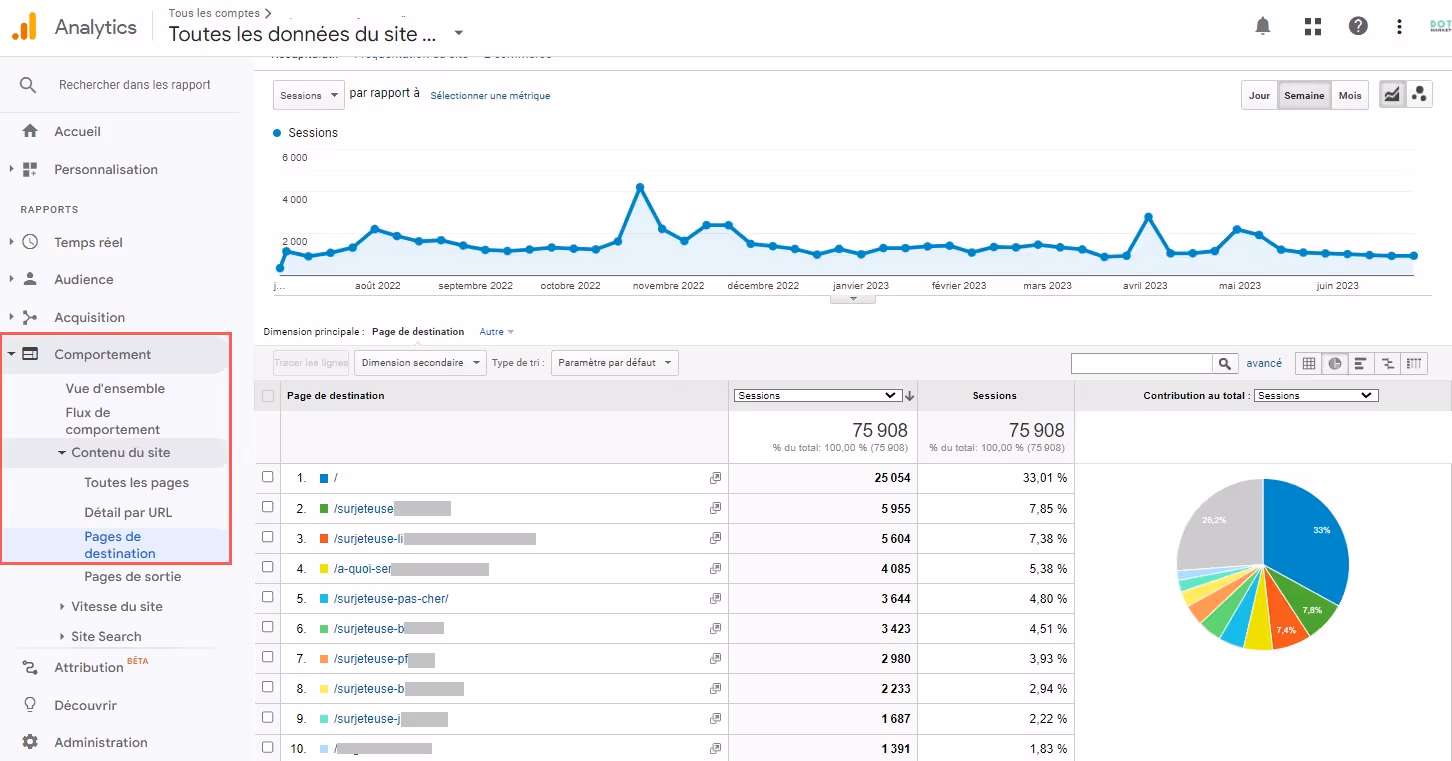This screenshot has width=1452, height=761.
Task: Open the "Contribution au total" dropdown
Action: click(1316, 394)
